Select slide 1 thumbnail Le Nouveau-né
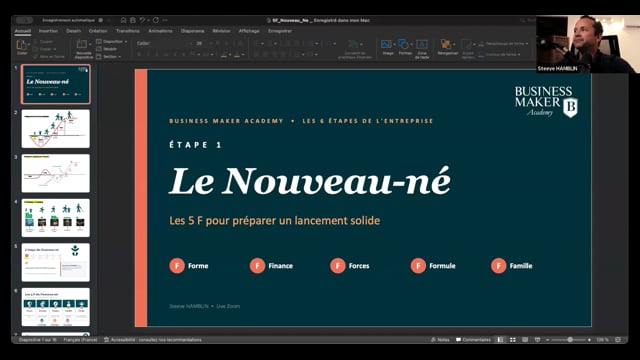This screenshot has width=640, height=360. [56, 84]
